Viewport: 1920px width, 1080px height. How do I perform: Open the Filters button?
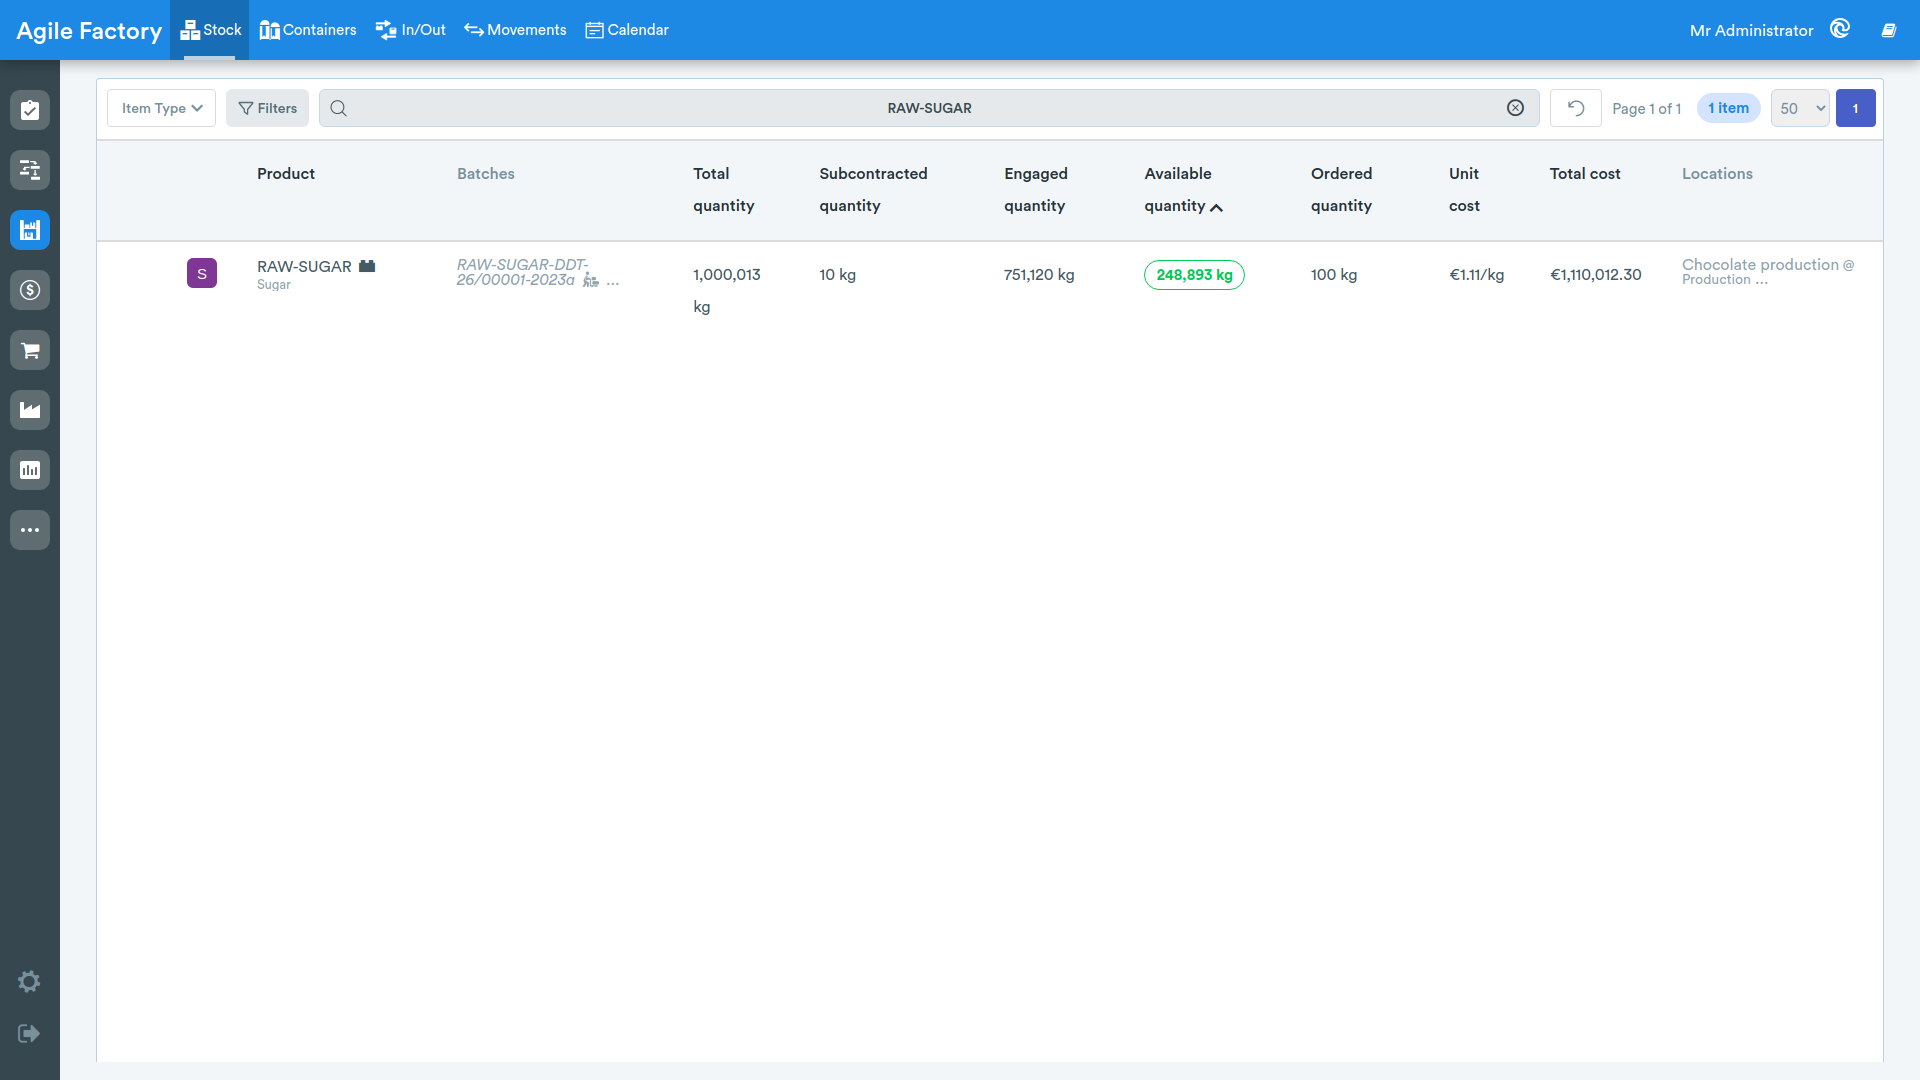point(268,108)
